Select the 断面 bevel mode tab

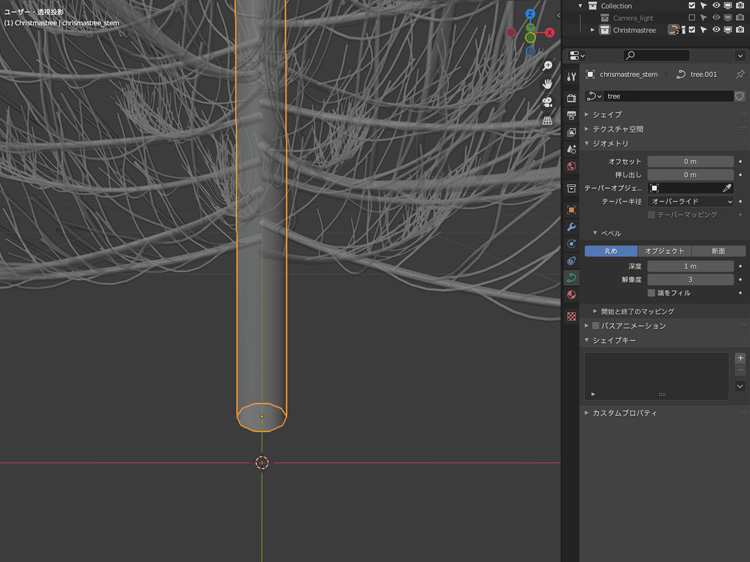[718, 251]
